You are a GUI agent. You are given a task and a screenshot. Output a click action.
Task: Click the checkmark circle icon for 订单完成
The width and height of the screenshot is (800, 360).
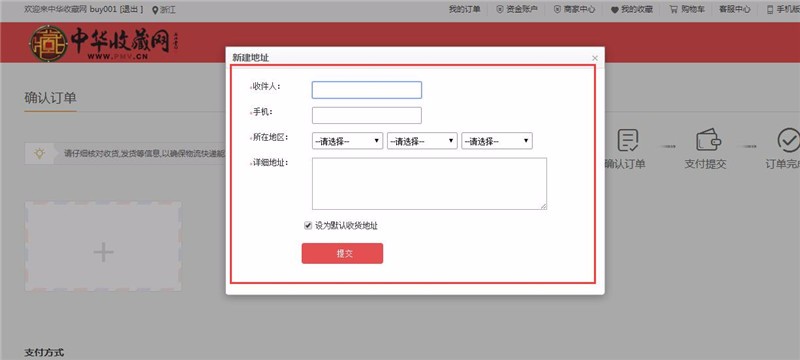tap(789, 140)
